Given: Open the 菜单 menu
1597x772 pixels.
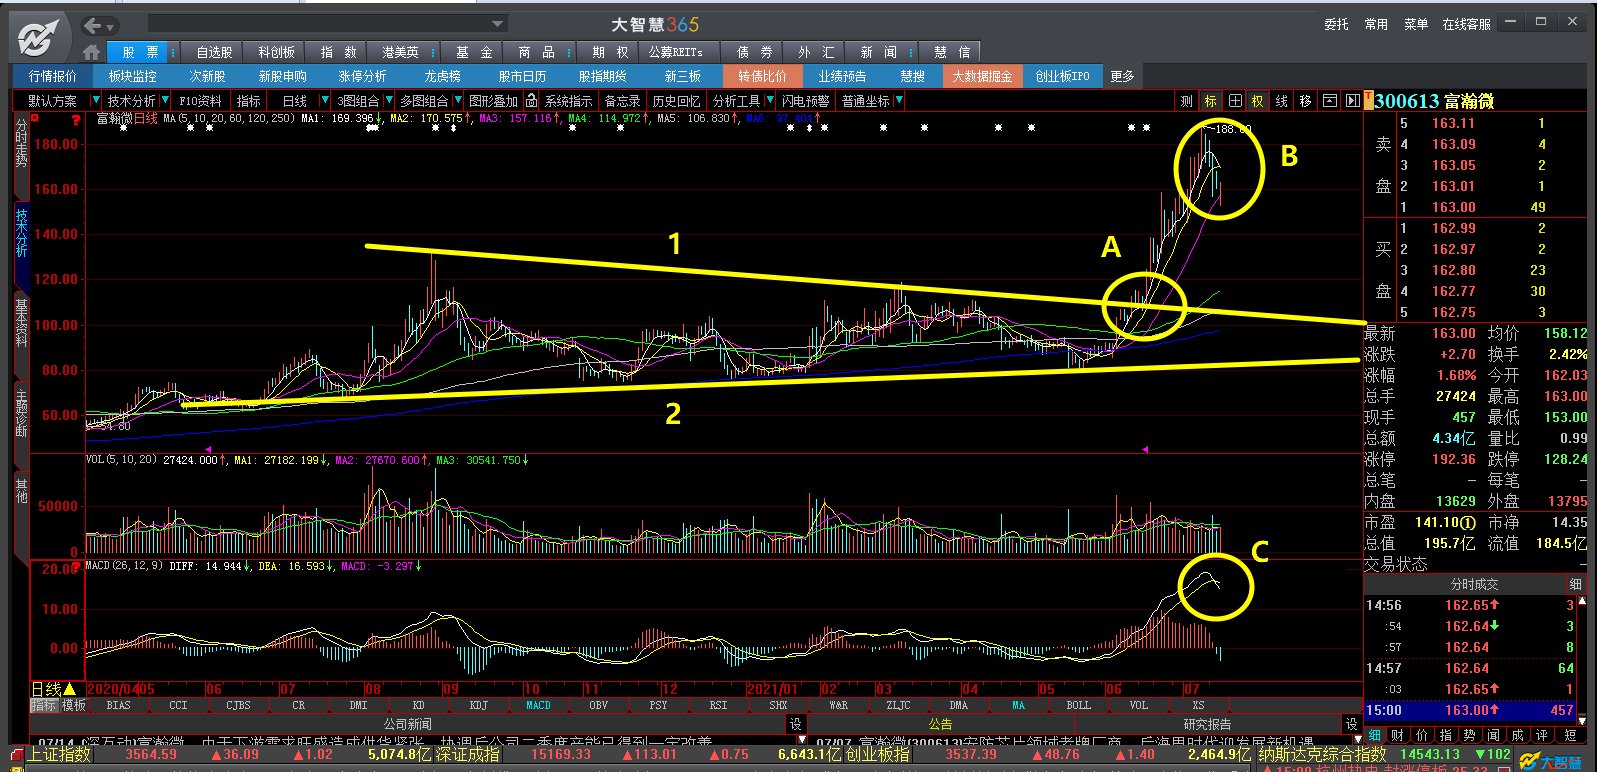Looking at the screenshot, I should tap(1416, 24).
